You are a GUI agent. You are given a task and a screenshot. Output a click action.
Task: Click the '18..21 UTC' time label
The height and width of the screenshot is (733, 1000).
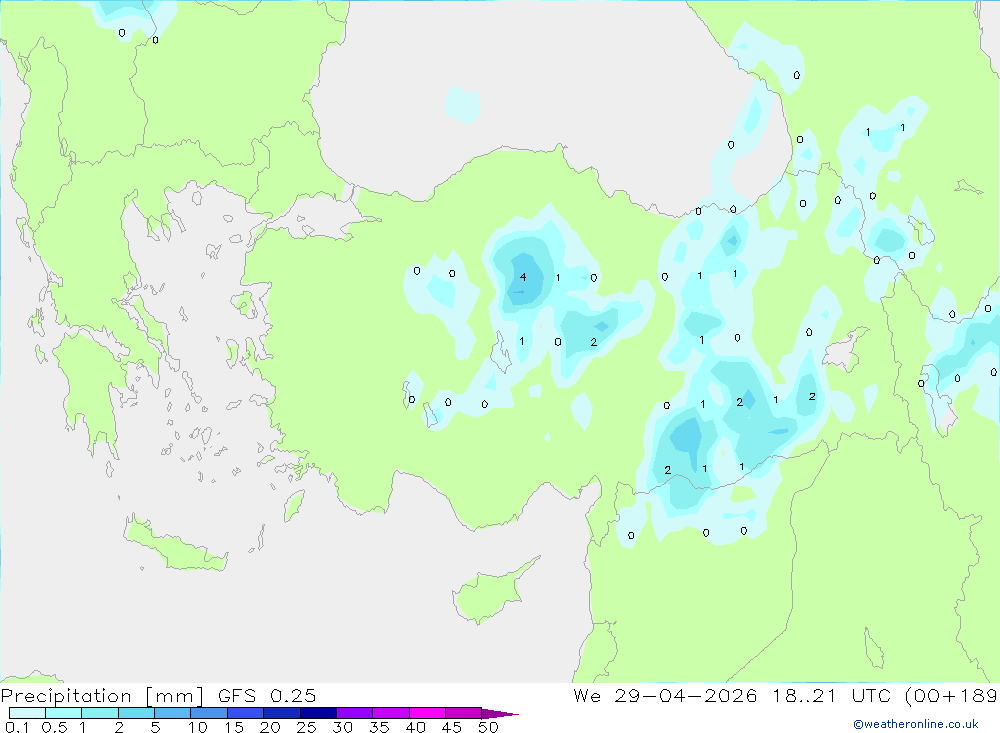pyautogui.click(x=832, y=695)
